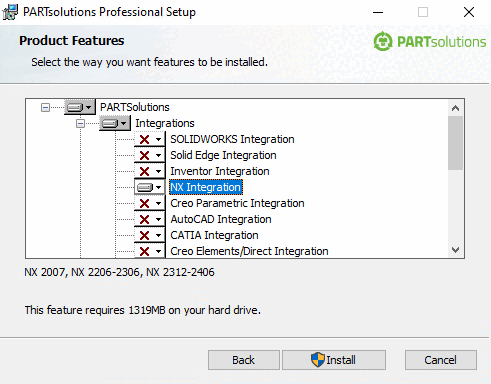
Task: Go Back to previous setup step
Action: pos(244,360)
